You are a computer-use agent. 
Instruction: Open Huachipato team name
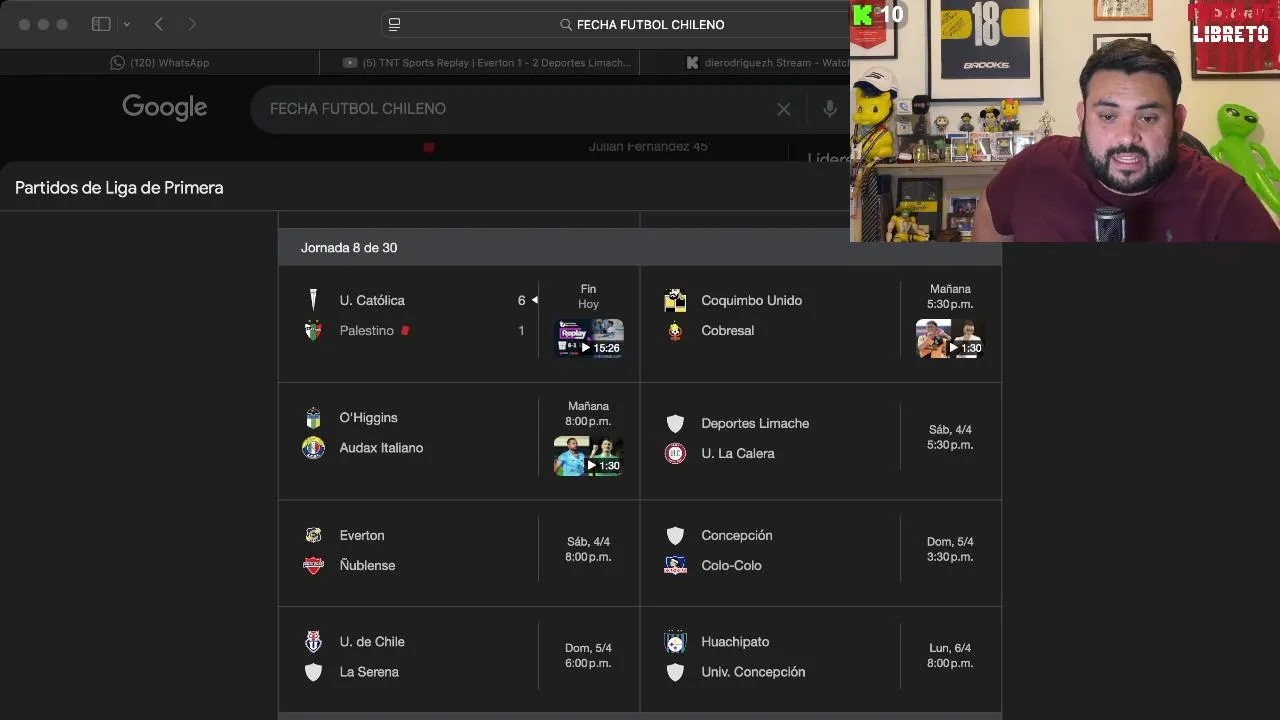(735, 642)
